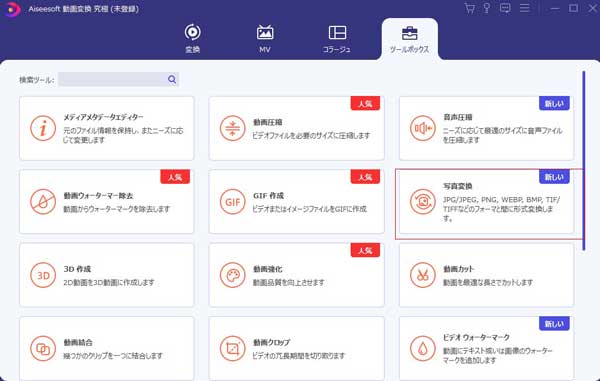The image size is (600, 381).
Task: Click the 動画圧縮 compress icon
Action: (232, 129)
